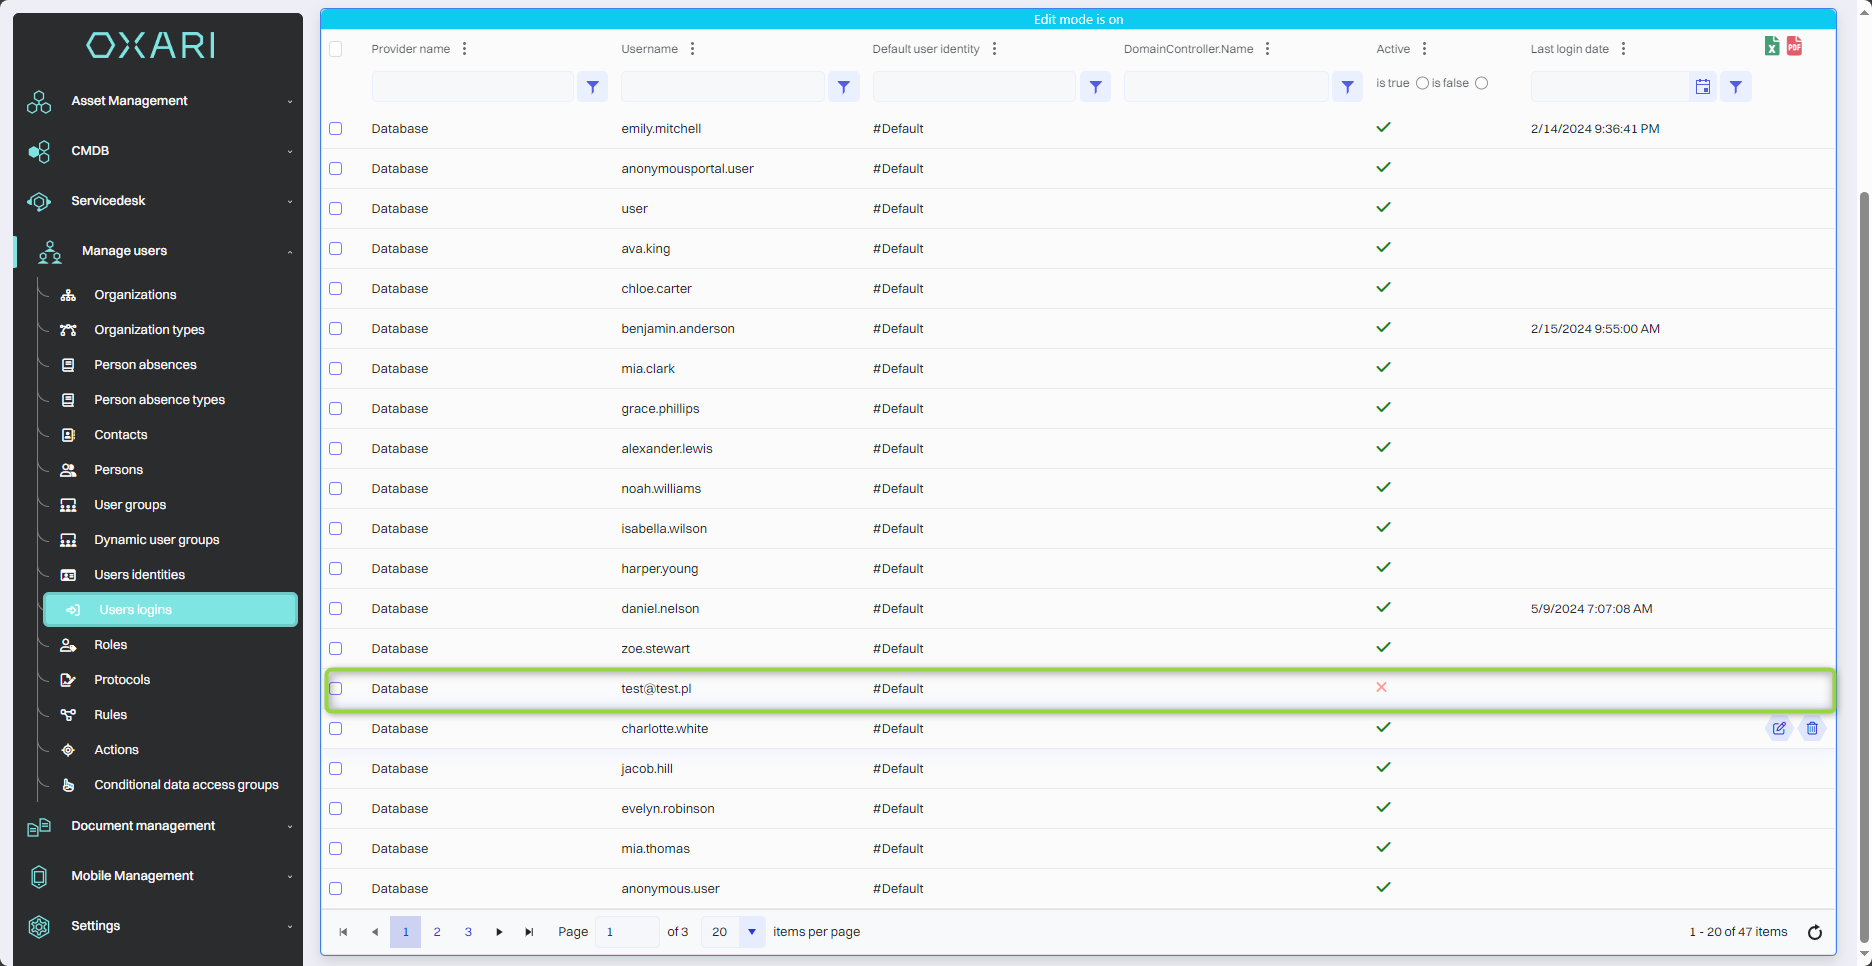Export the table to Excel
The image size is (1872, 966).
(1771, 46)
